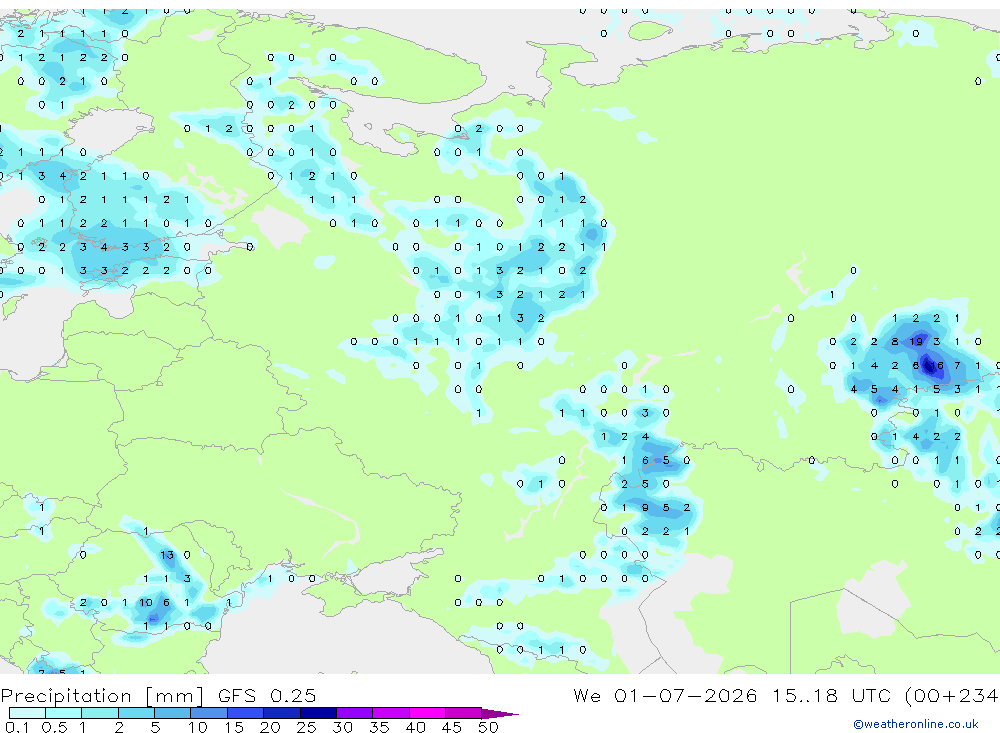1000x733 pixels.
Task: Pick the 35–40 mm legend color swatch
Action: click(390, 713)
